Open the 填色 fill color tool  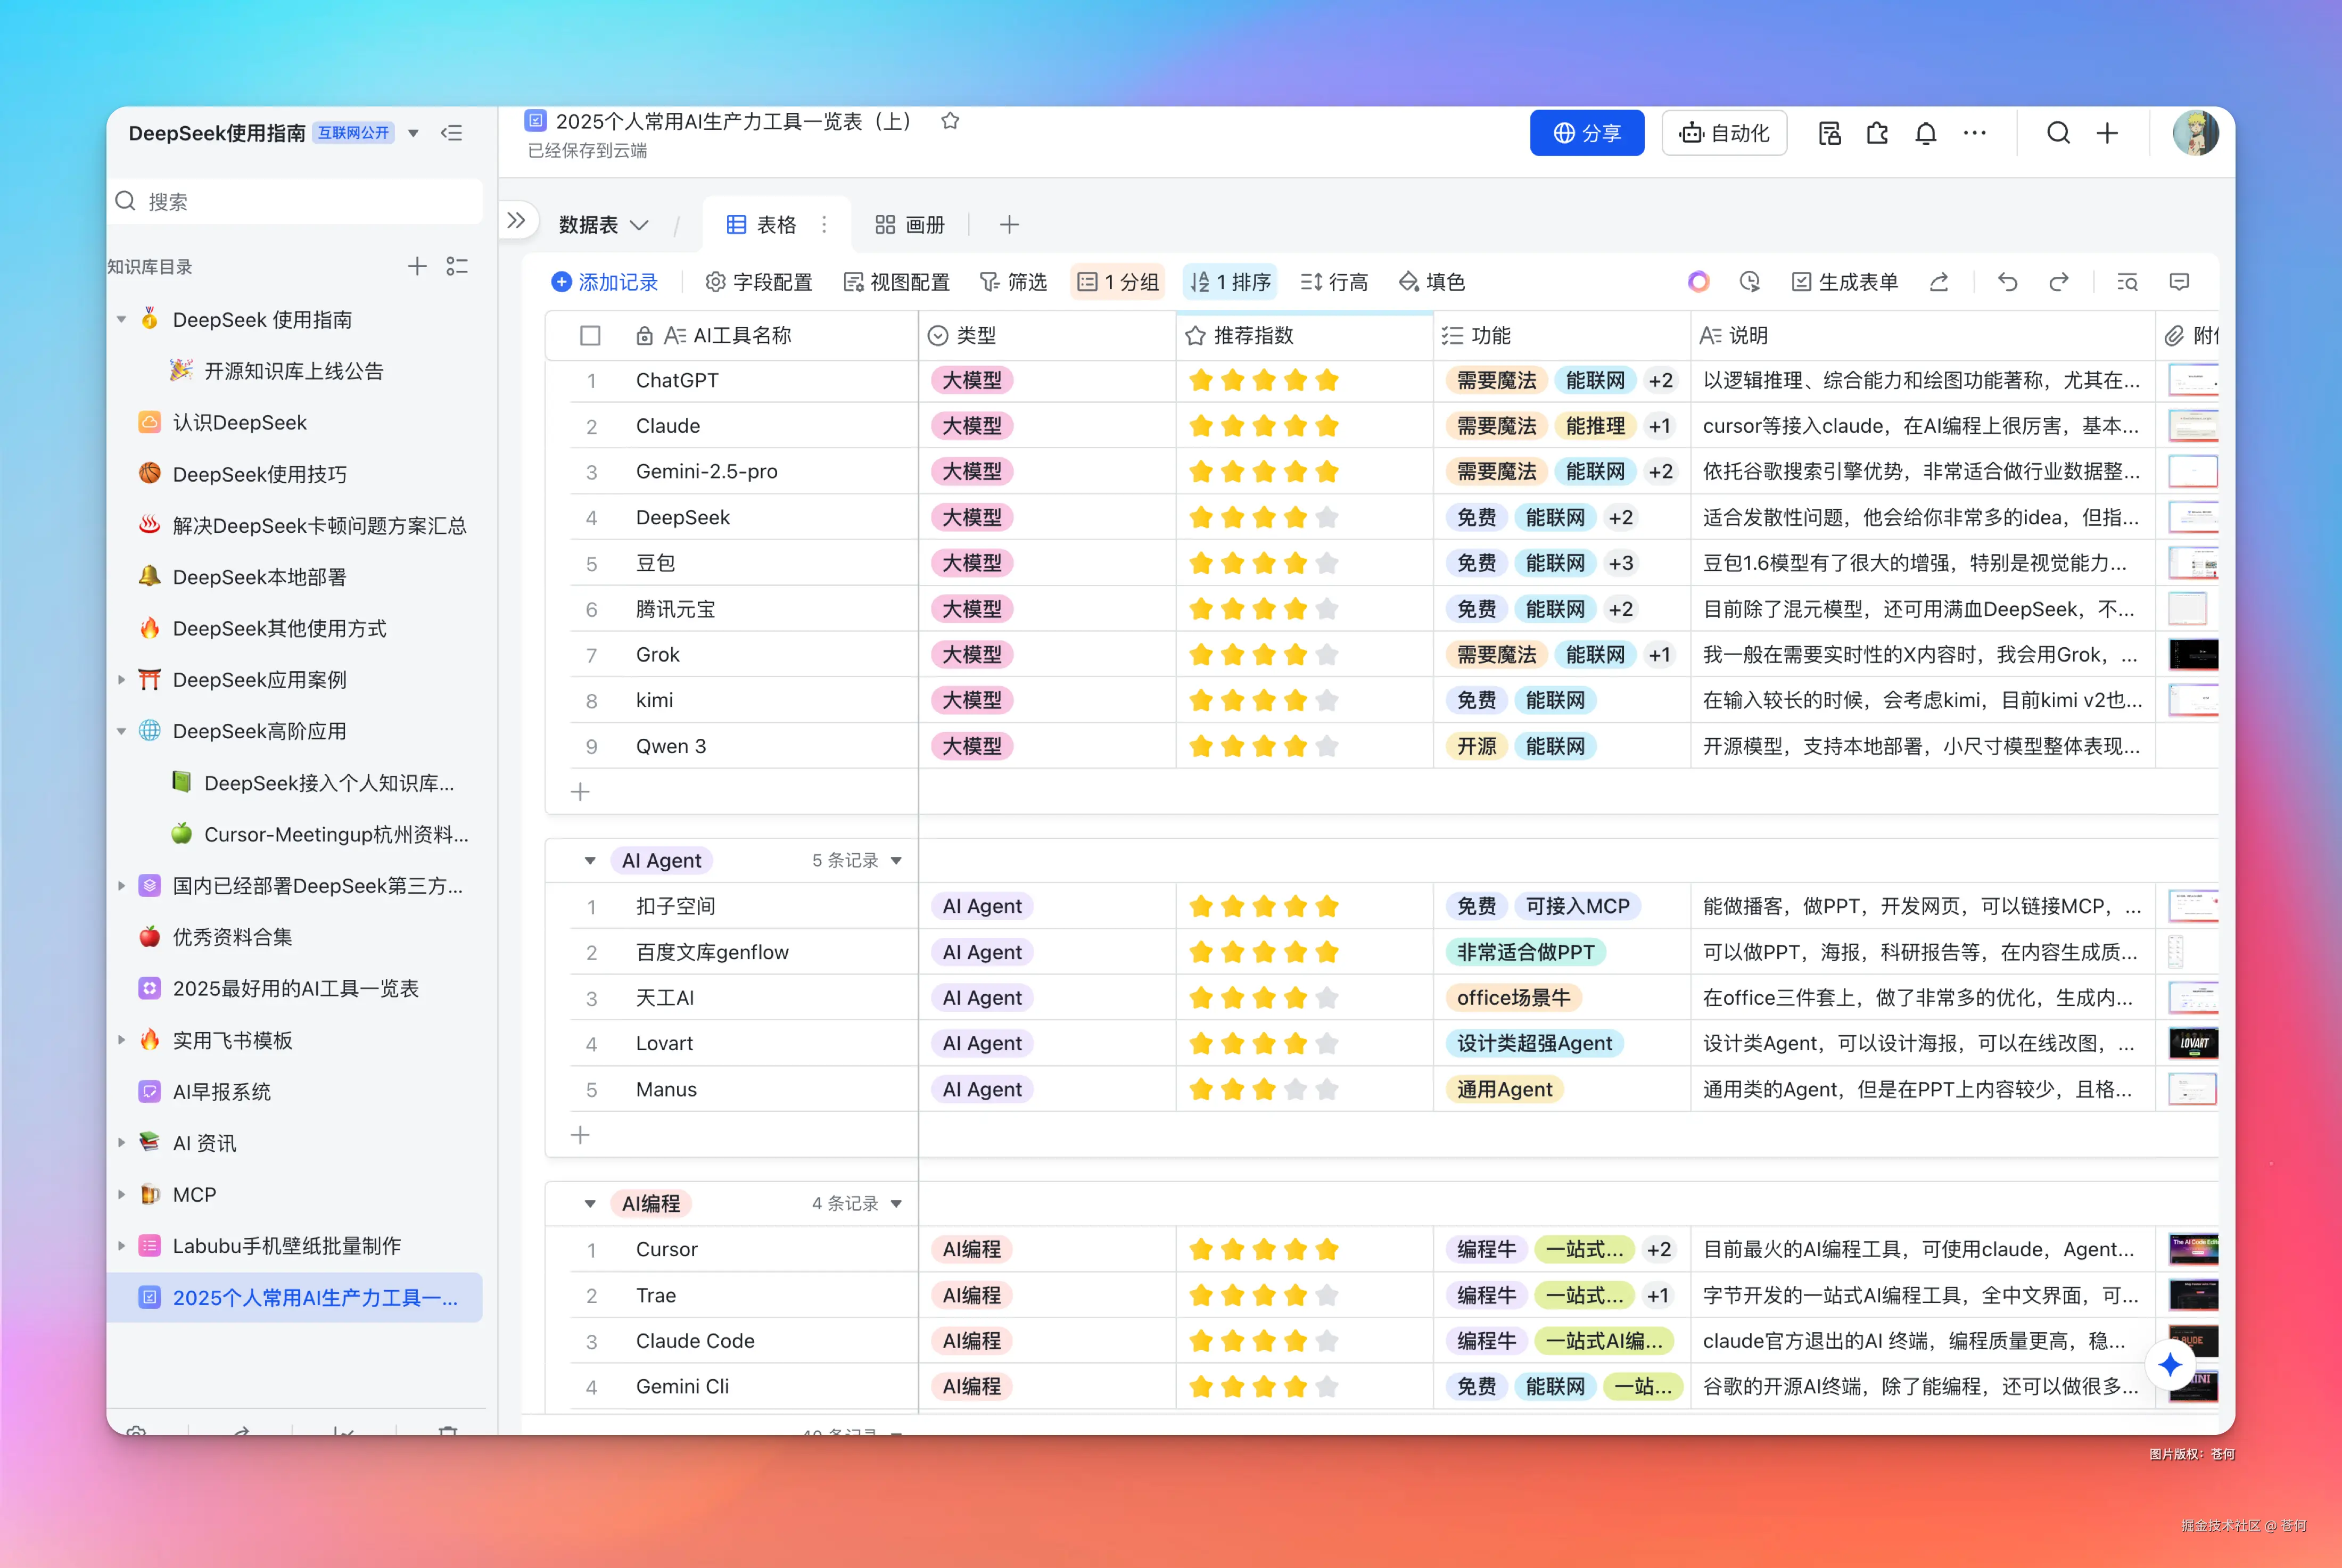pos(1432,282)
